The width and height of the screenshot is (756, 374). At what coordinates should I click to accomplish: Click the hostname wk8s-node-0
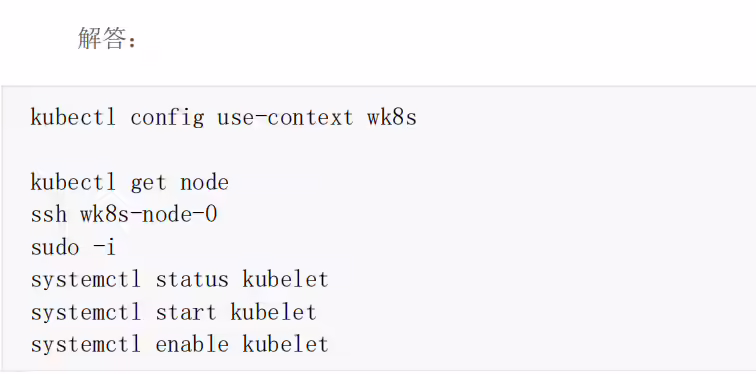point(148,214)
